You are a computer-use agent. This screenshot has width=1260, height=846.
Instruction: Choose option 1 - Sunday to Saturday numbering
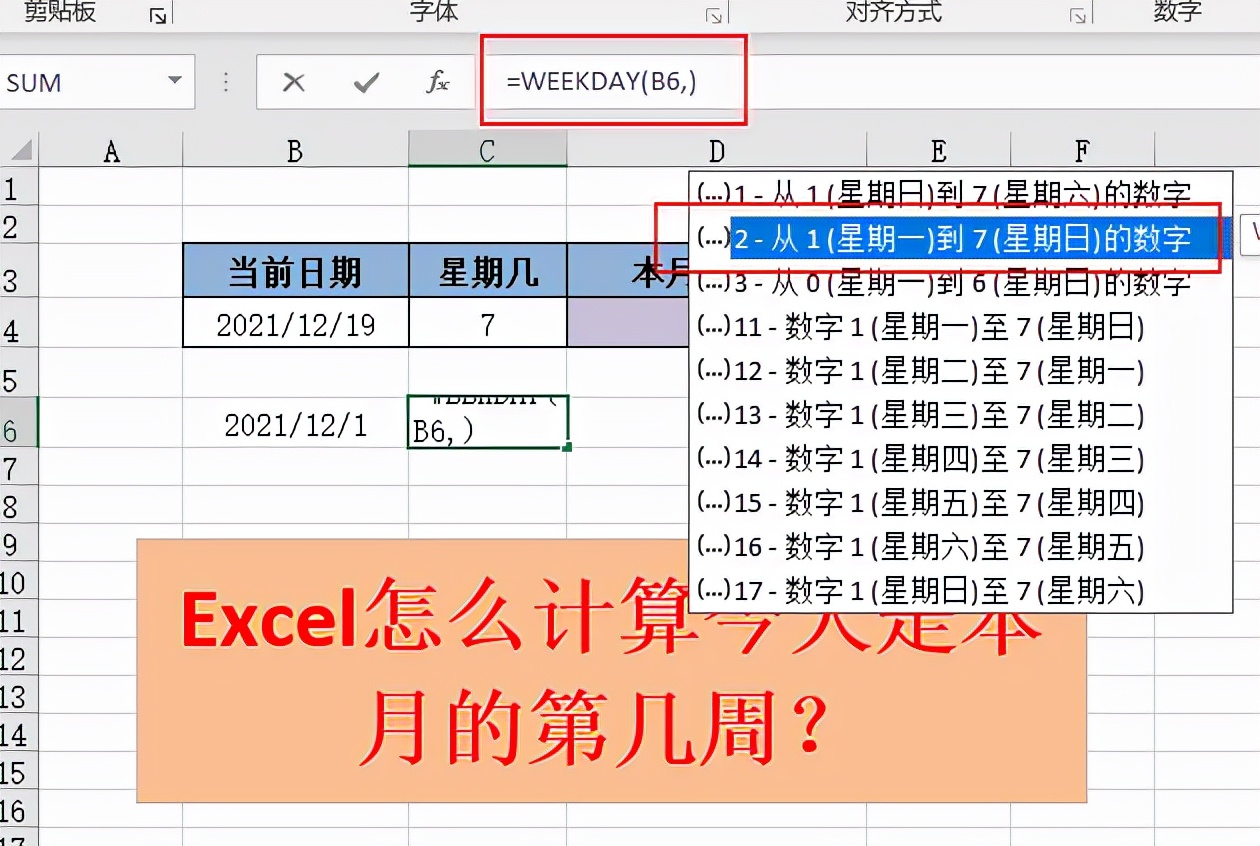pyautogui.click(x=960, y=192)
